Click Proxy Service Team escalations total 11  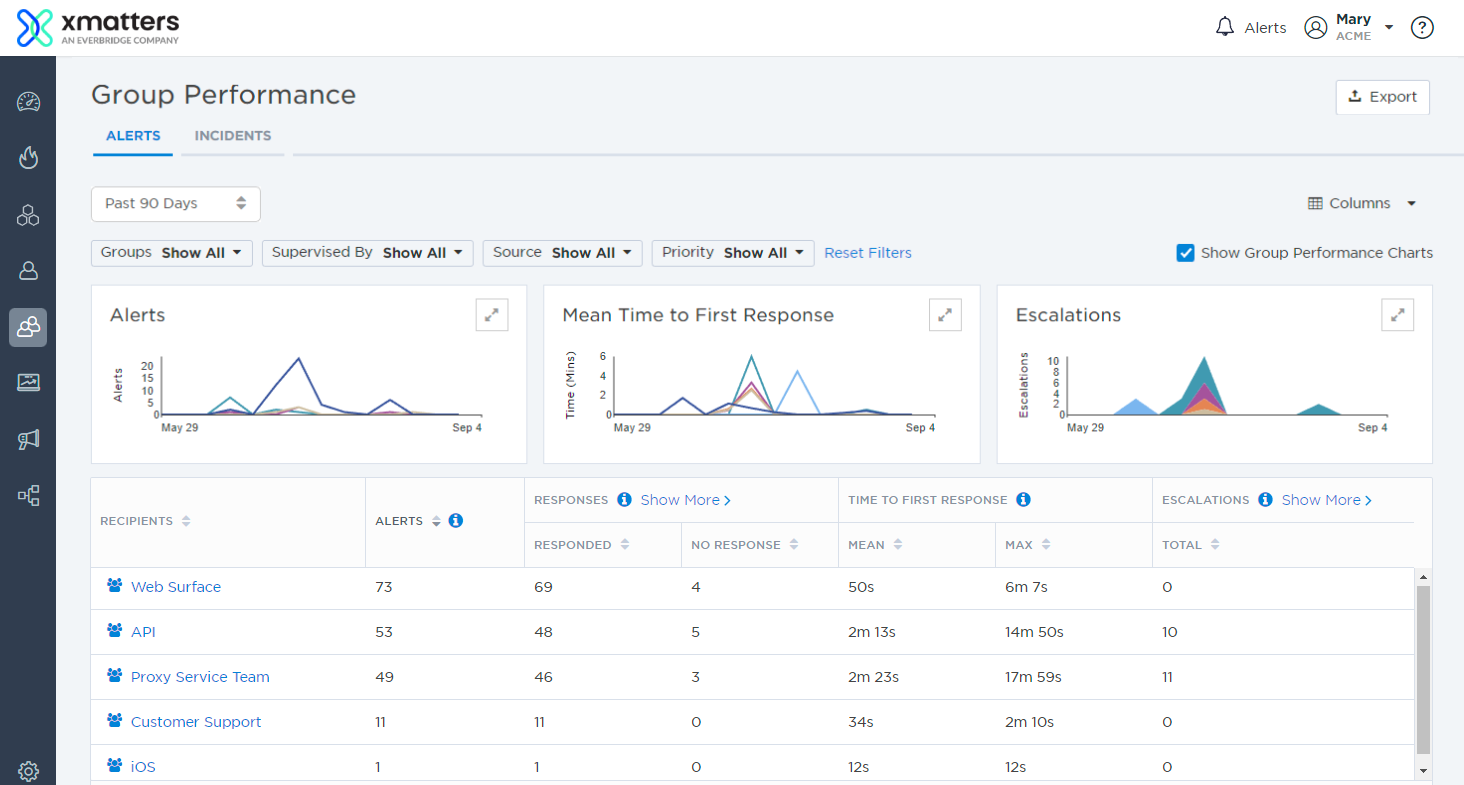coord(1167,677)
